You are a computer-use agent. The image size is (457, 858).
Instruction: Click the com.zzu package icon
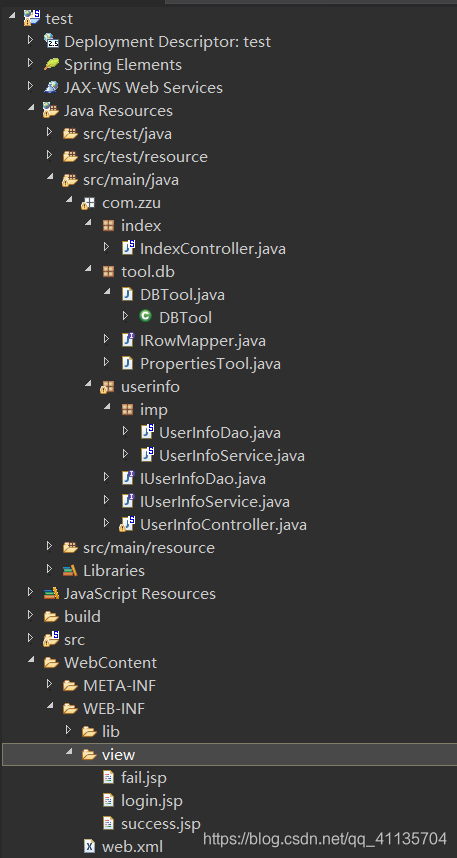click(x=89, y=203)
